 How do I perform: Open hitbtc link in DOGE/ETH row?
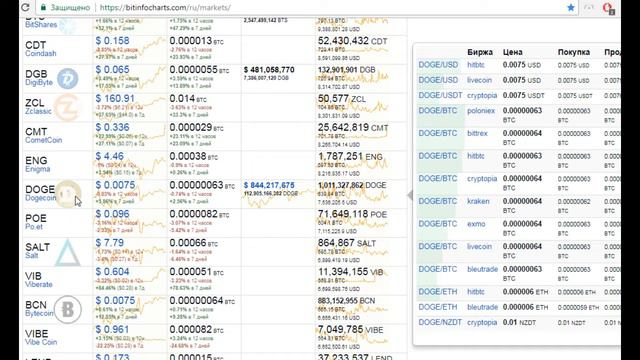[476, 292]
